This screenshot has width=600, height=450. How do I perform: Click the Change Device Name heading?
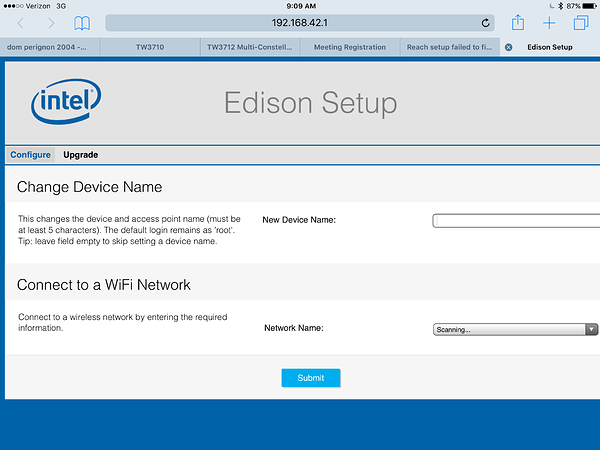tap(90, 187)
